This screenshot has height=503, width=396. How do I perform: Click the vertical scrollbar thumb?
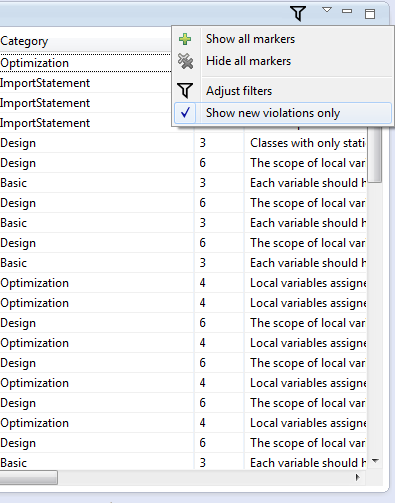pos(375,154)
